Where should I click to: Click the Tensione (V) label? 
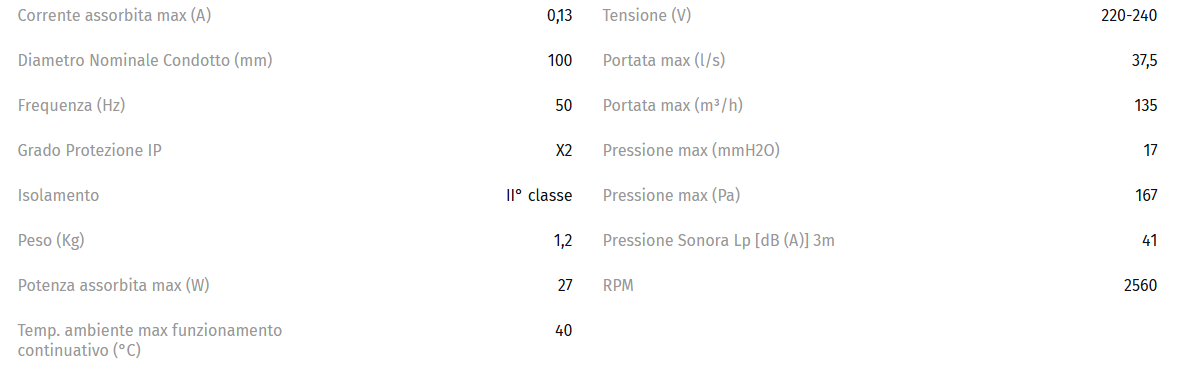click(647, 16)
